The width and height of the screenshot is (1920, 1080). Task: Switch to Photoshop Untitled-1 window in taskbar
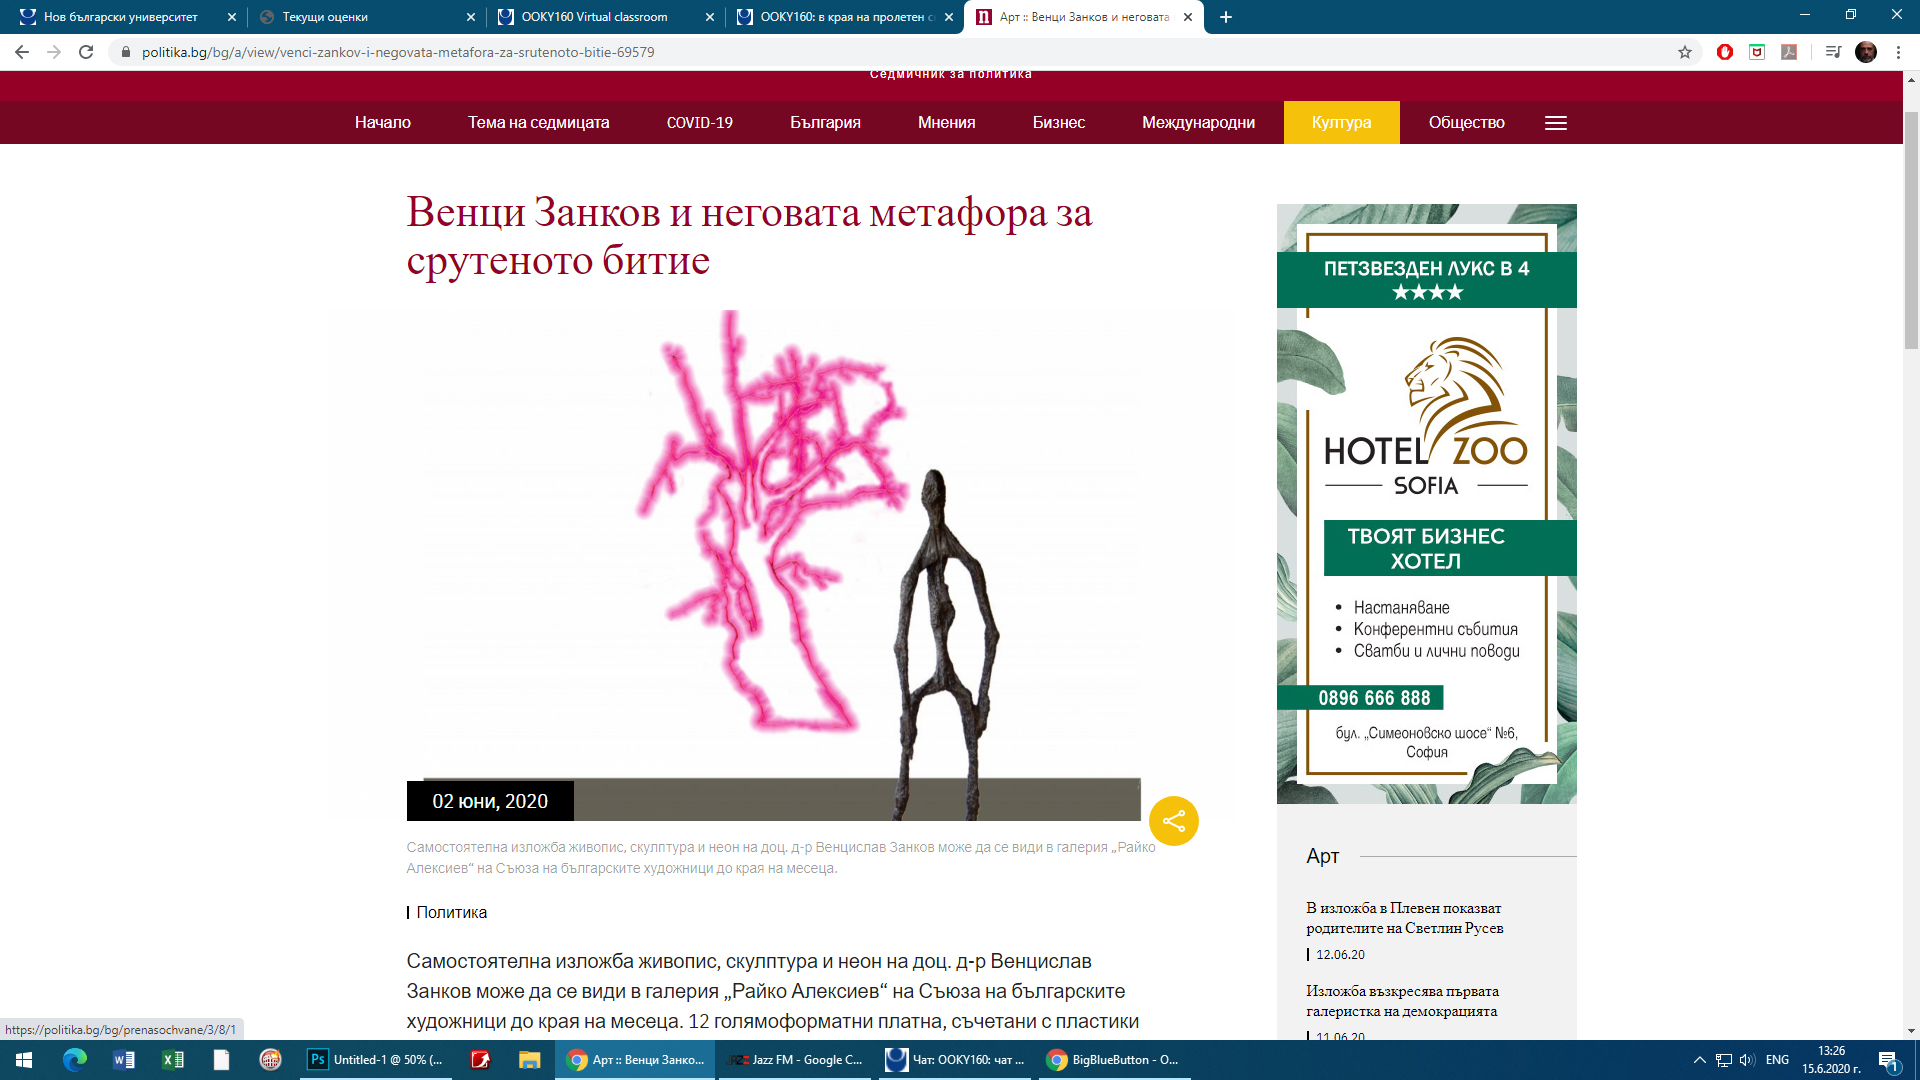click(x=376, y=1060)
